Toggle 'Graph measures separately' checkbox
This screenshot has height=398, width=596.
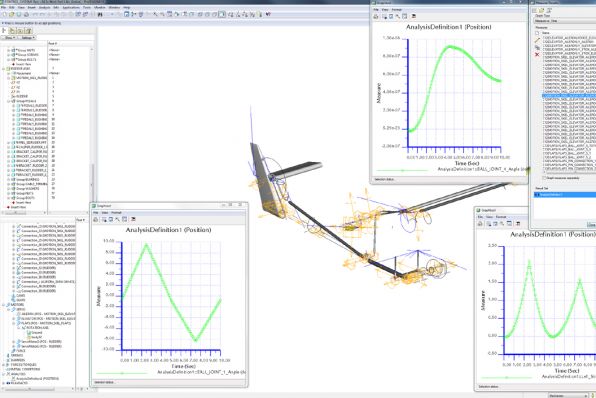[x=544, y=178]
